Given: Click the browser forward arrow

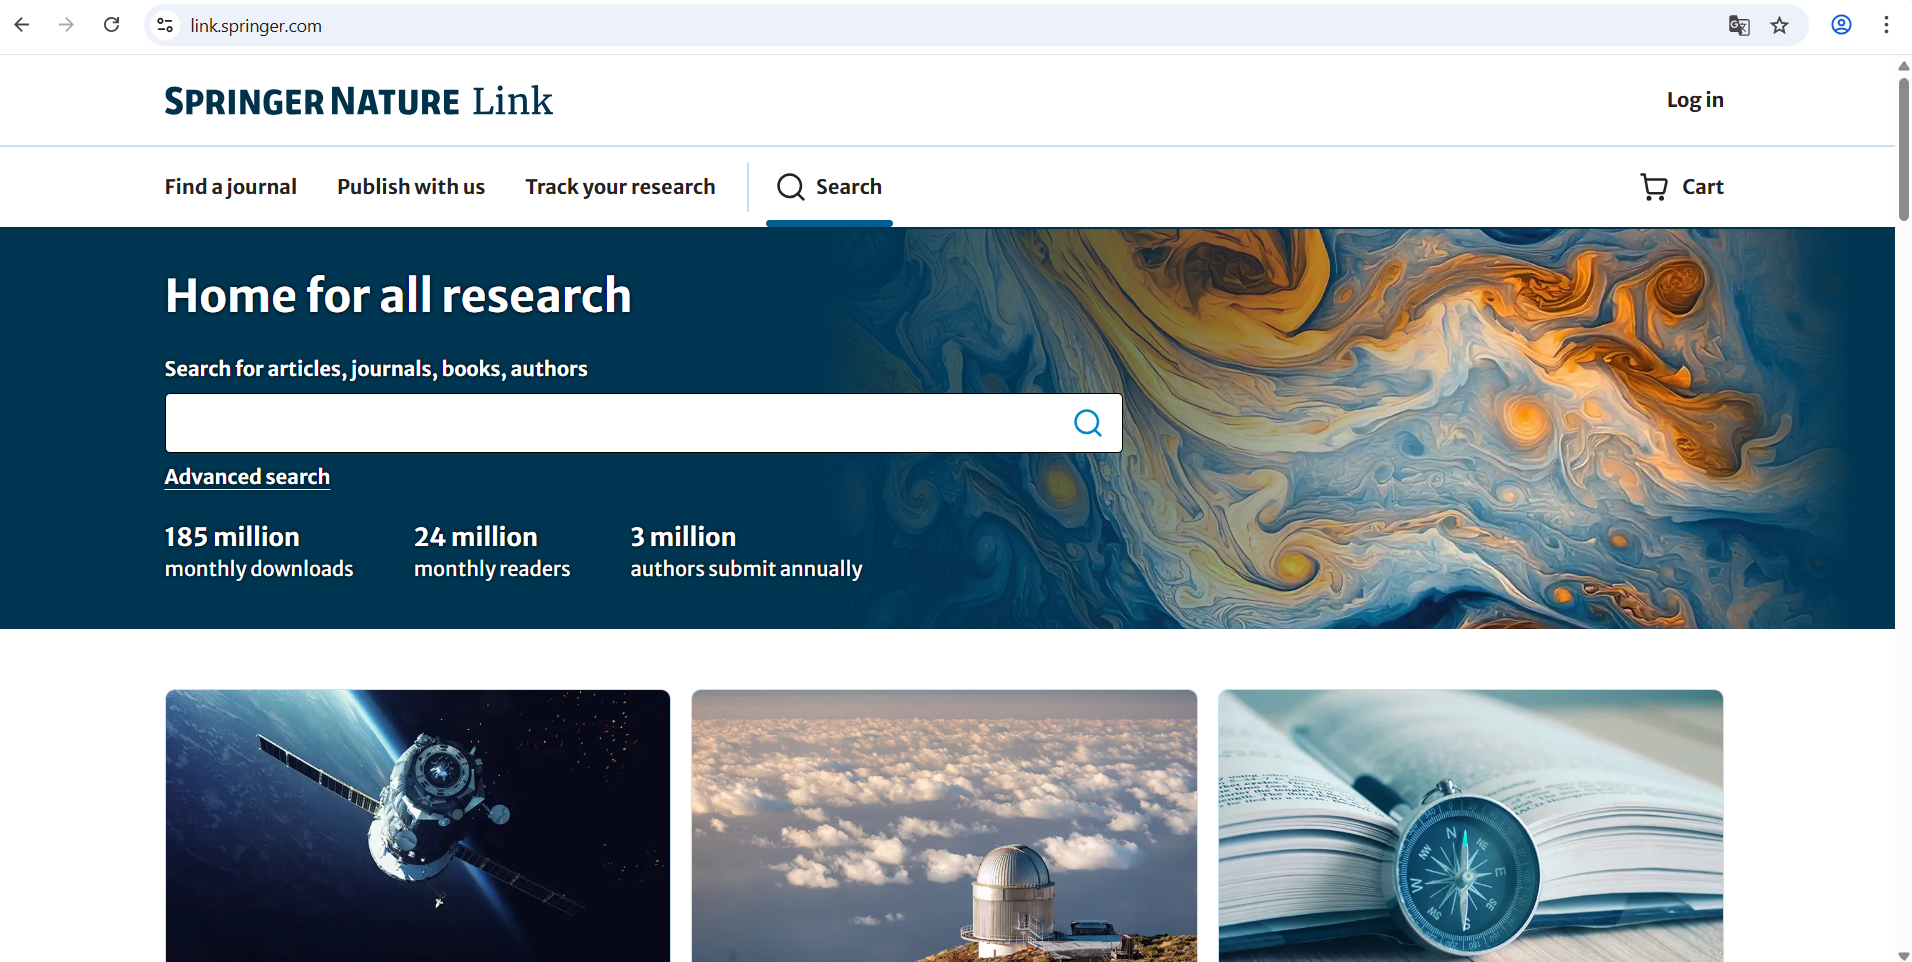Looking at the screenshot, I should pyautogui.click(x=67, y=25).
